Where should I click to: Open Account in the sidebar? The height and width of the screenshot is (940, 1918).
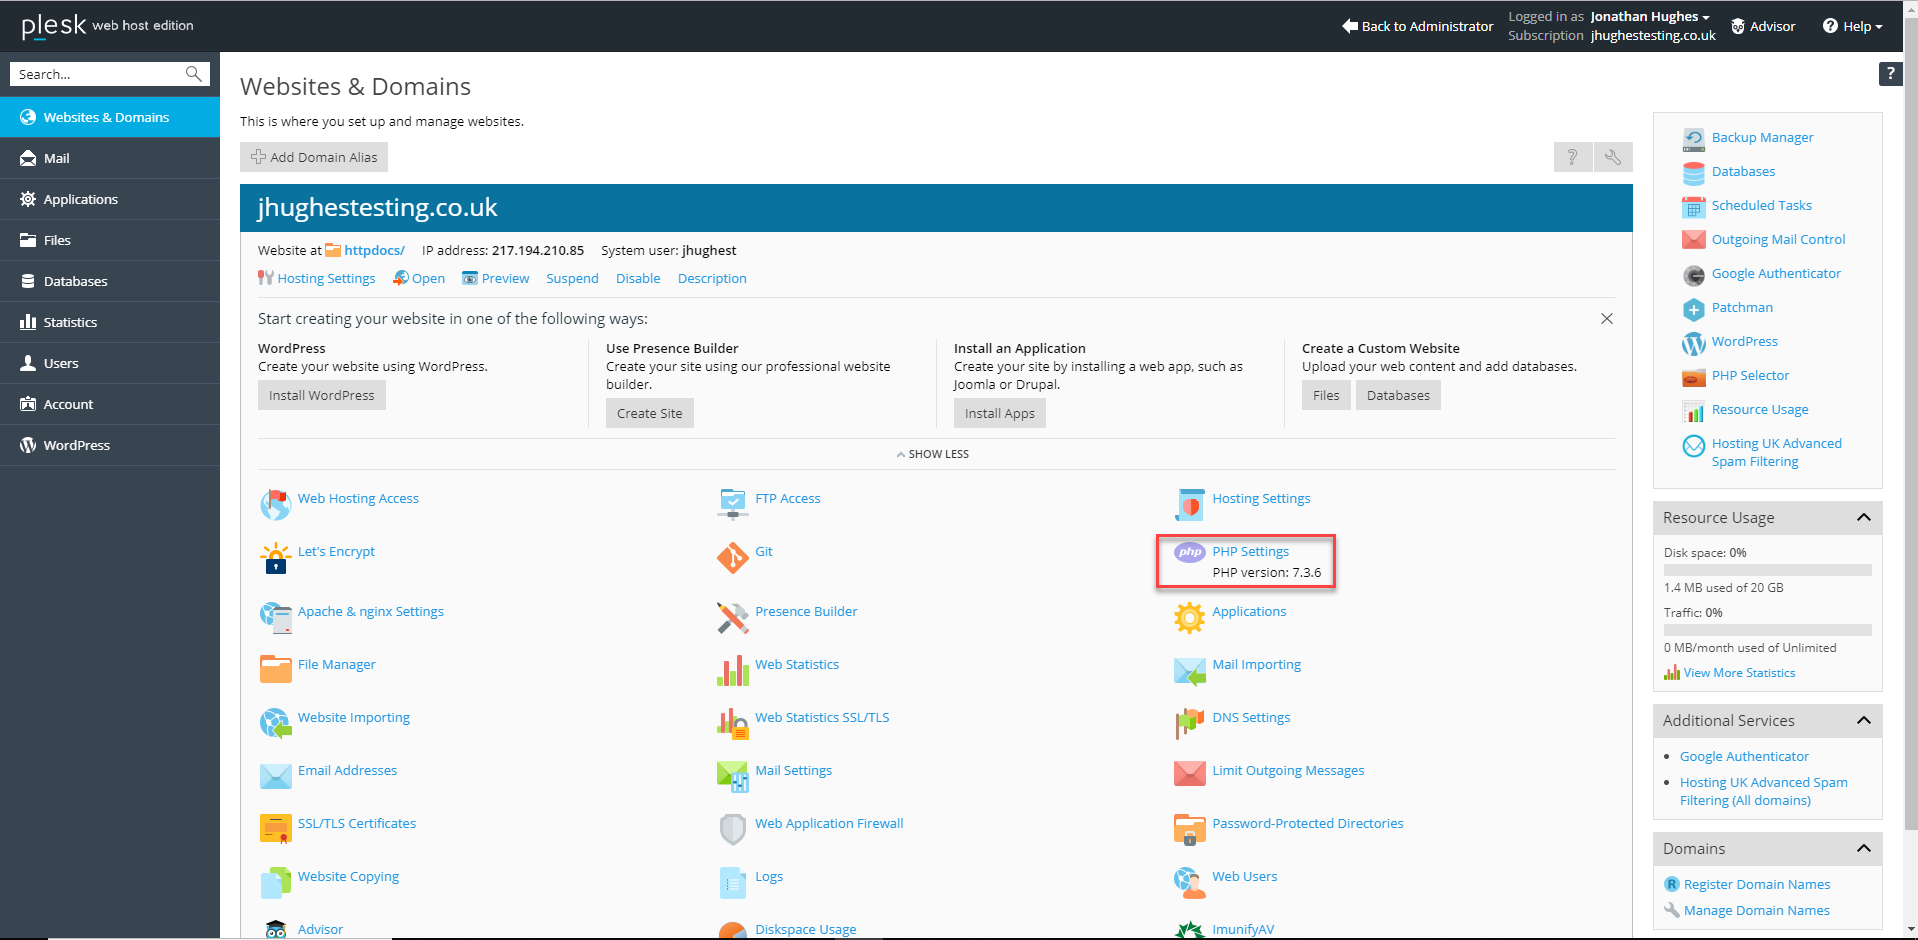(x=110, y=404)
